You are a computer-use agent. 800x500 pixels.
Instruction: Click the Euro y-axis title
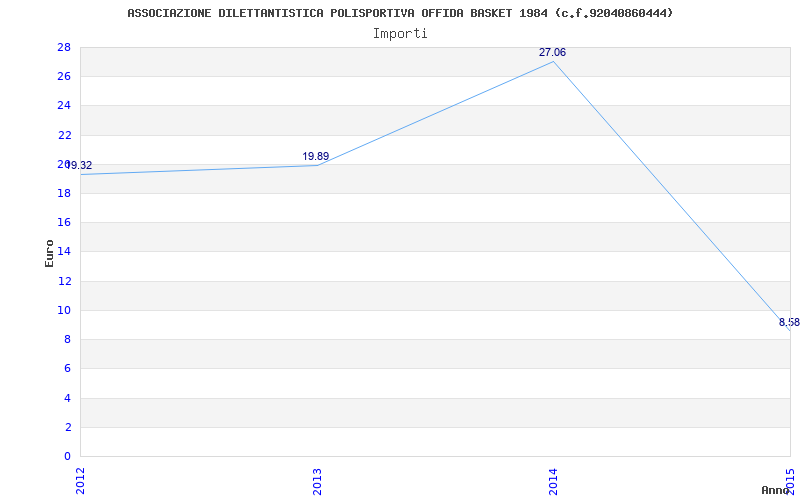point(49,253)
